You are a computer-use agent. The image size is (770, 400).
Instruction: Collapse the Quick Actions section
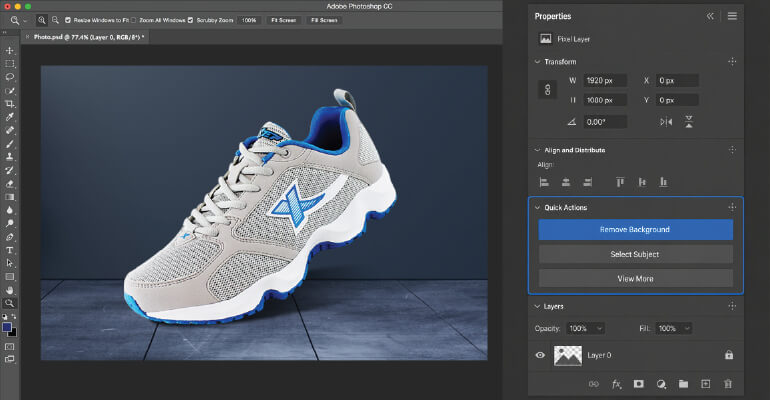pos(537,208)
